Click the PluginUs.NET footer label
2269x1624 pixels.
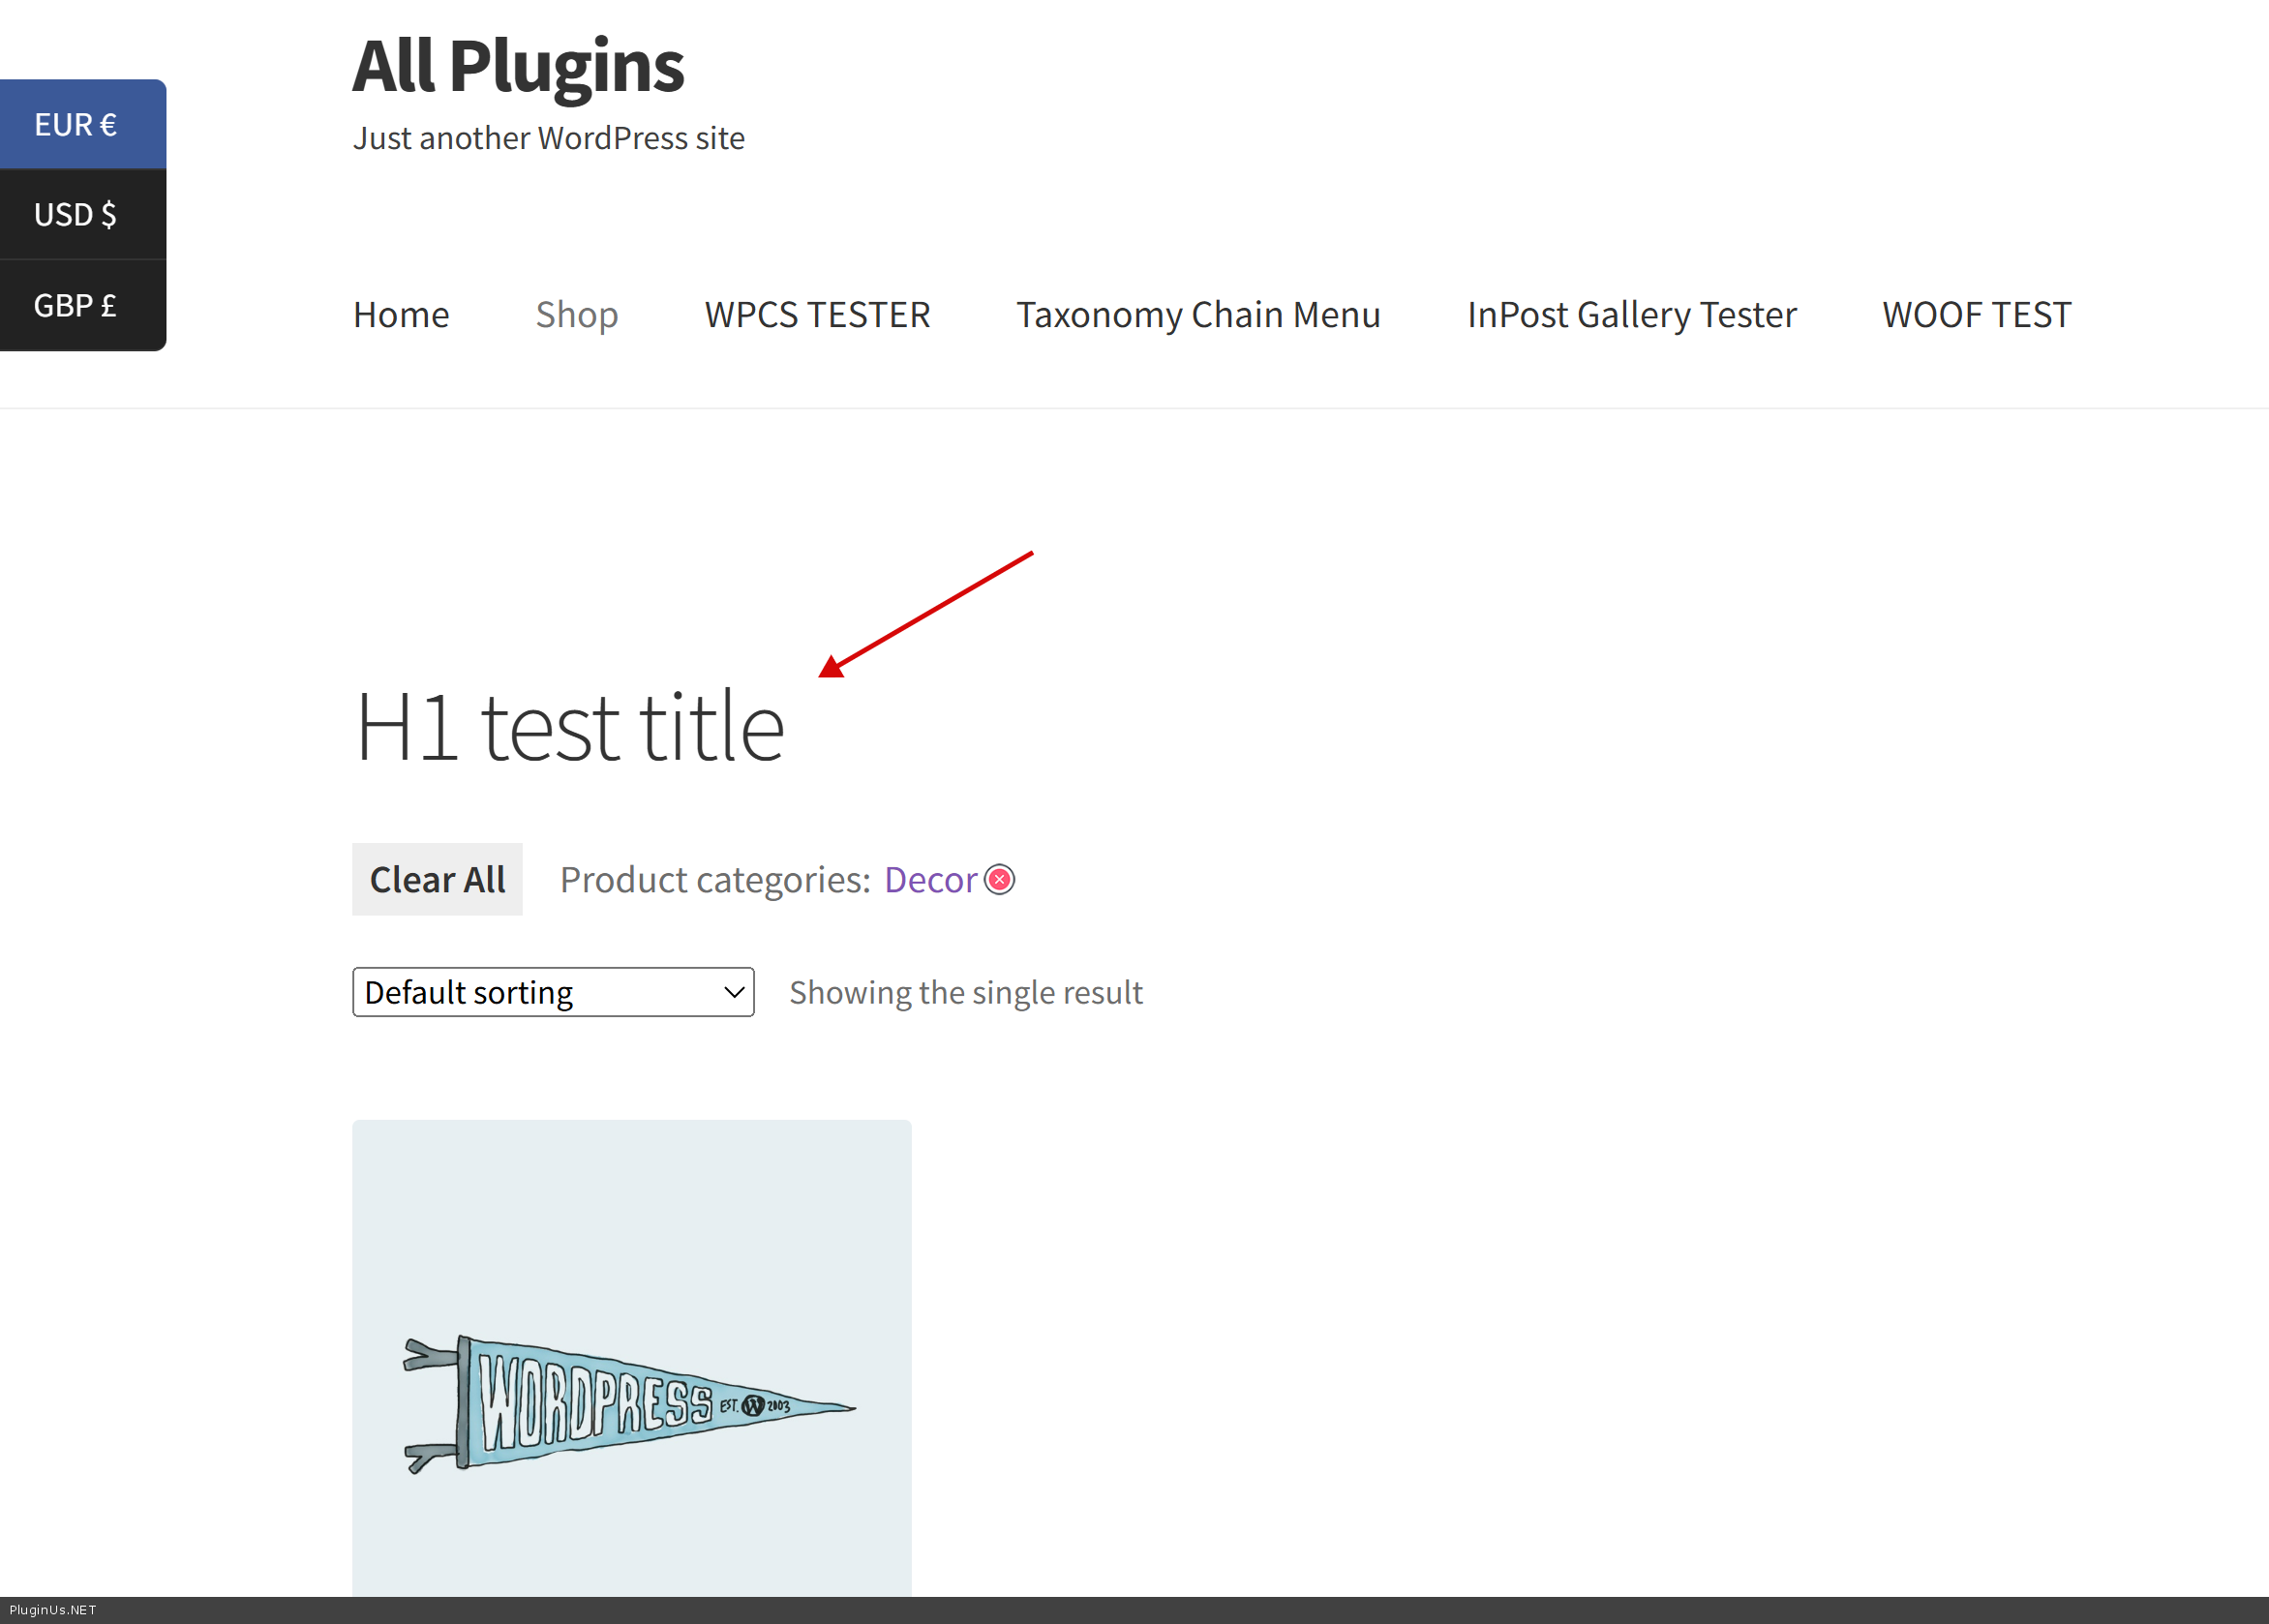(x=53, y=1610)
